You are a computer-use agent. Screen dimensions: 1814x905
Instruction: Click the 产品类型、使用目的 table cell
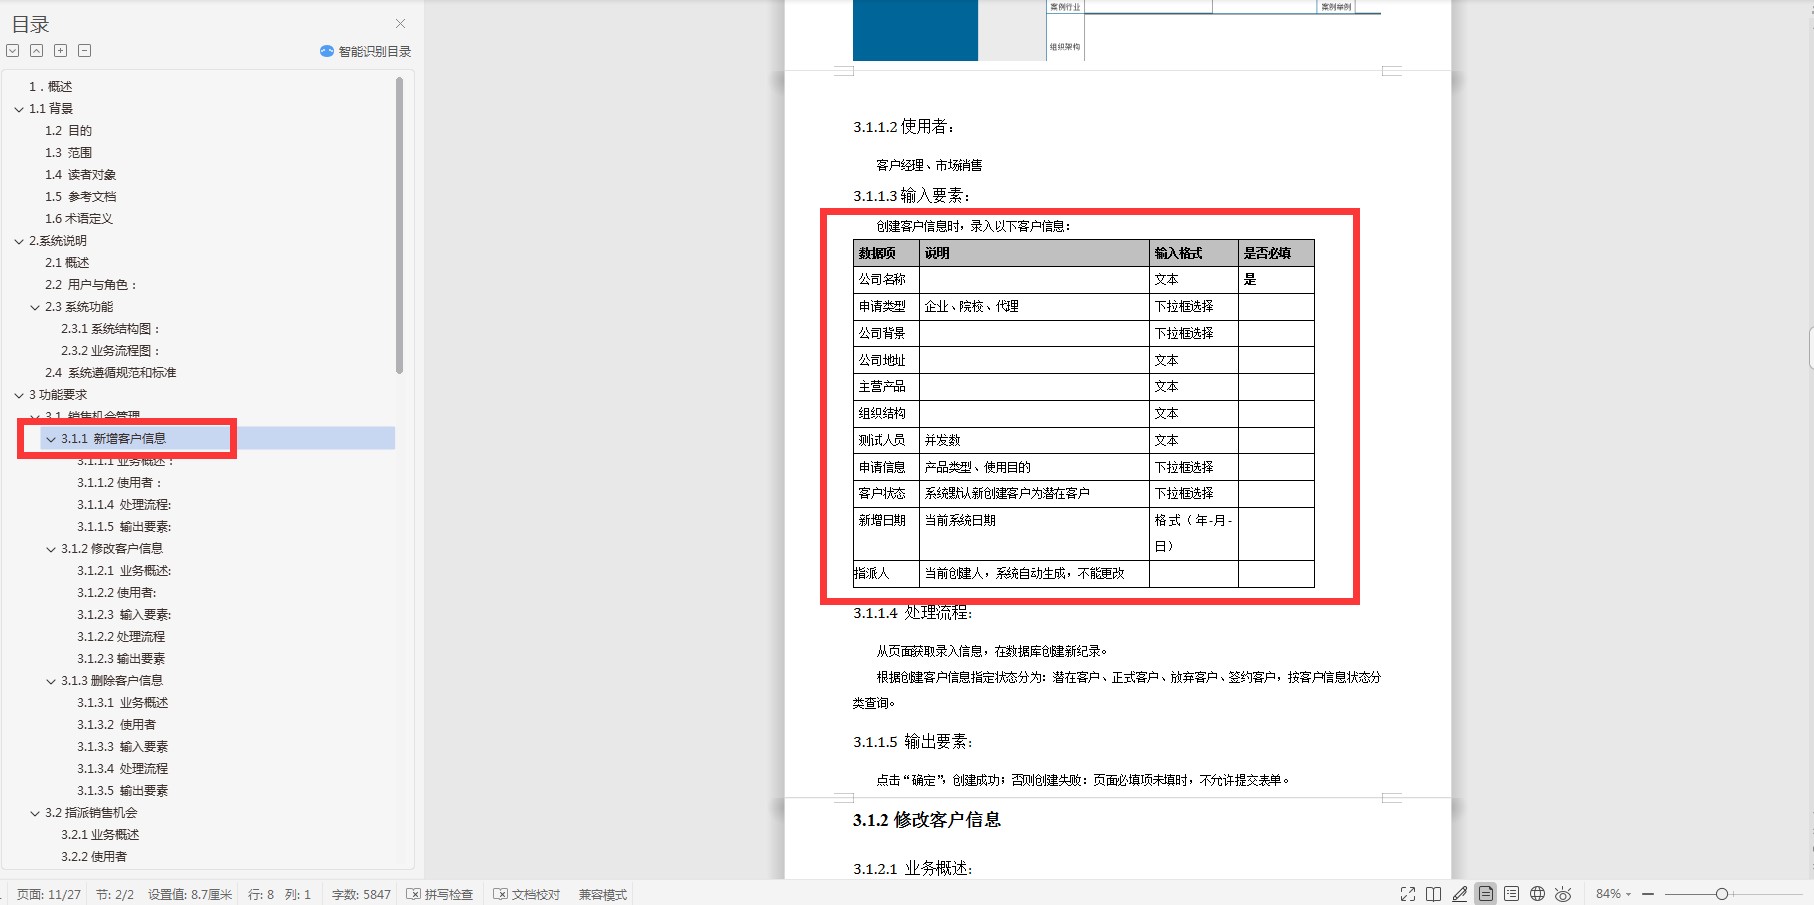pyautogui.click(x=1034, y=467)
